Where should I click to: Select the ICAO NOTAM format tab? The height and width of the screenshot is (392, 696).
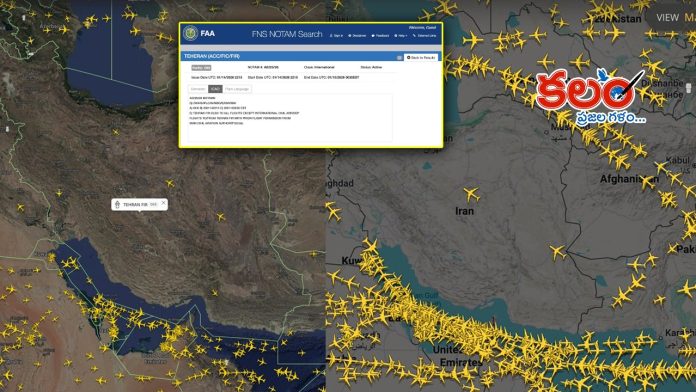(x=215, y=89)
